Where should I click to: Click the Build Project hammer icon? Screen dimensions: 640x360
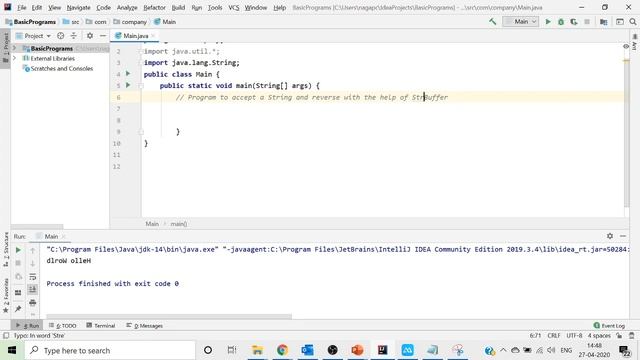click(493, 22)
